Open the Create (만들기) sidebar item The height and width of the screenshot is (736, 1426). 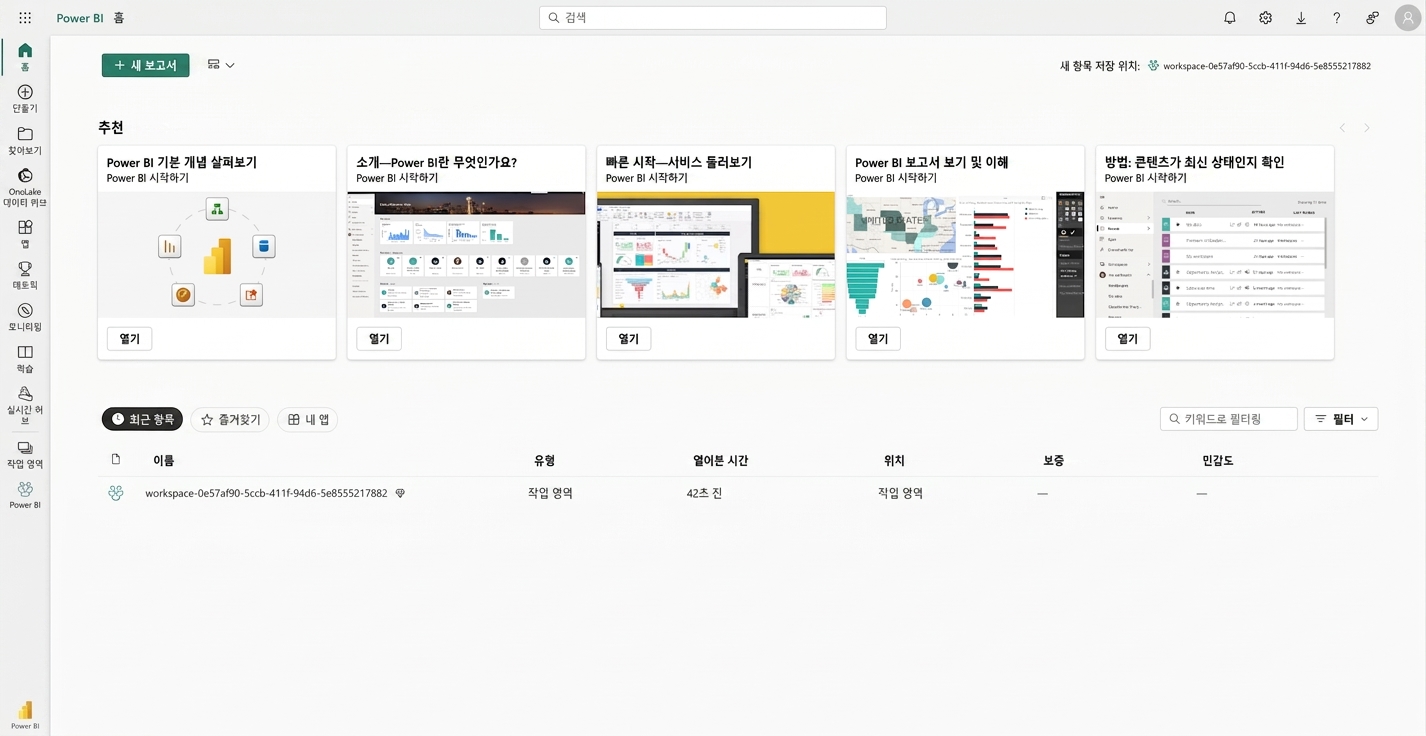25,99
